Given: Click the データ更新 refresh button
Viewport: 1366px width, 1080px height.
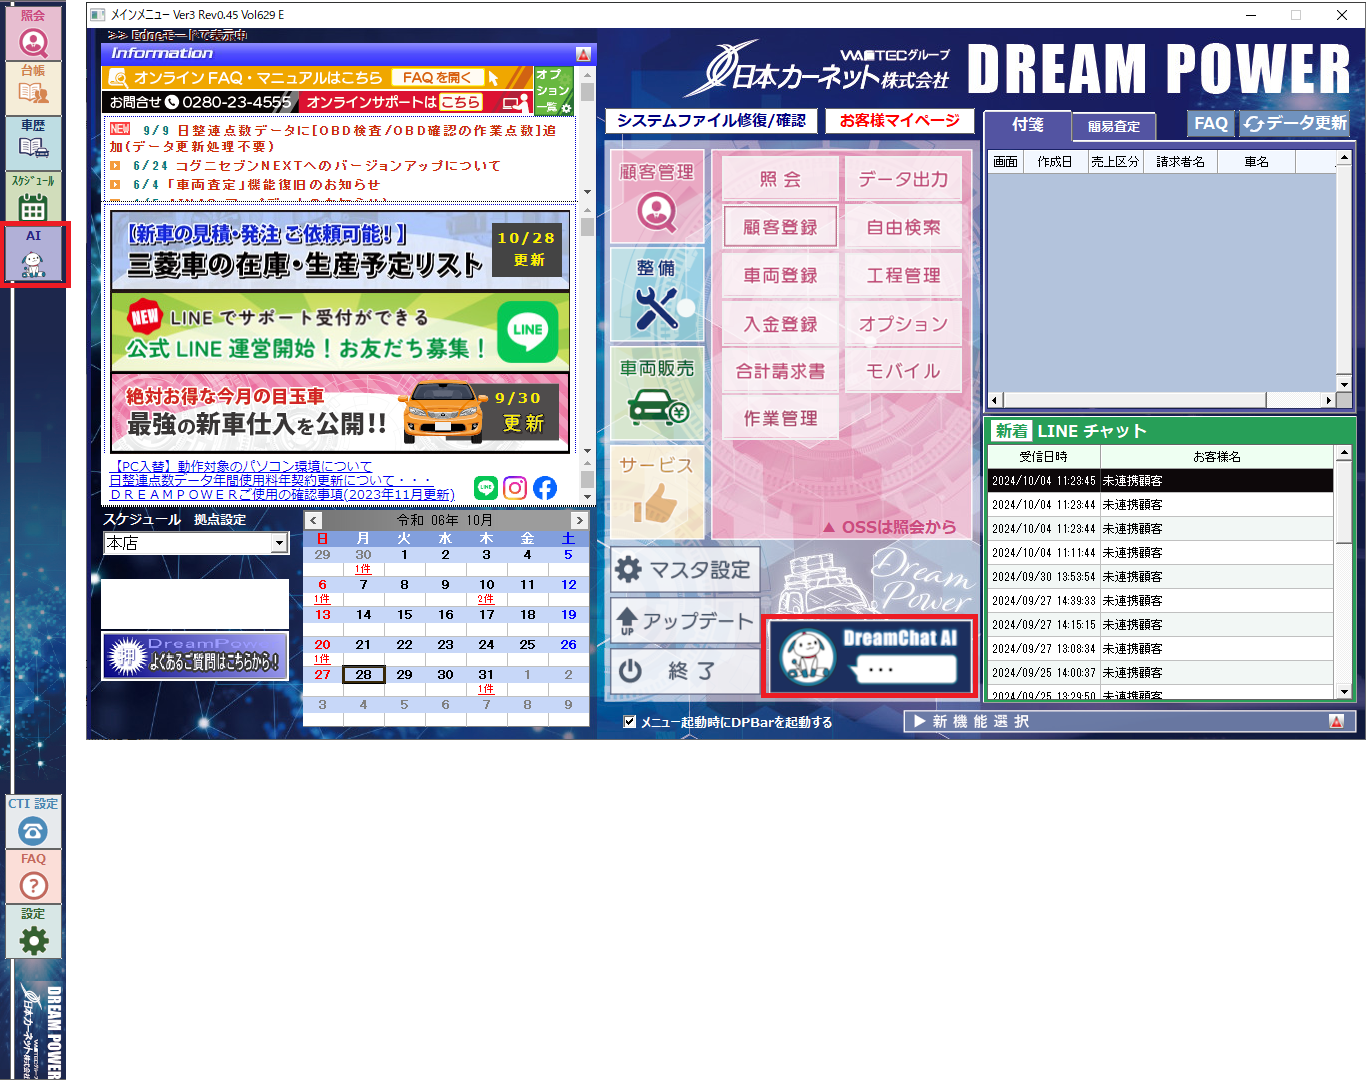Looking at the screenshot, I should click(x=1295, y=123).
